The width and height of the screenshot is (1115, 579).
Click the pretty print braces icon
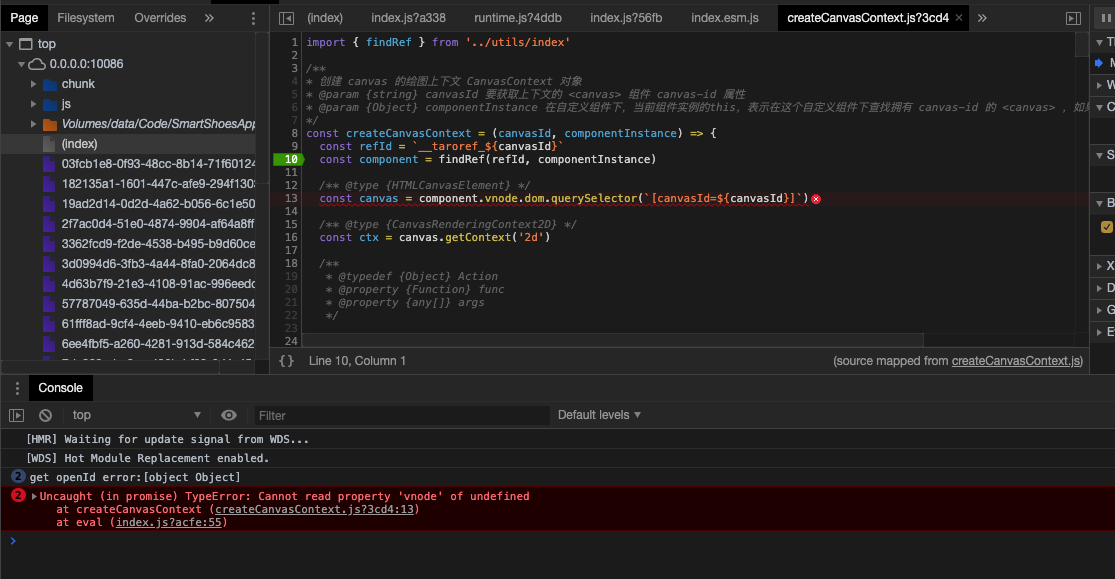tap(287, 361)
